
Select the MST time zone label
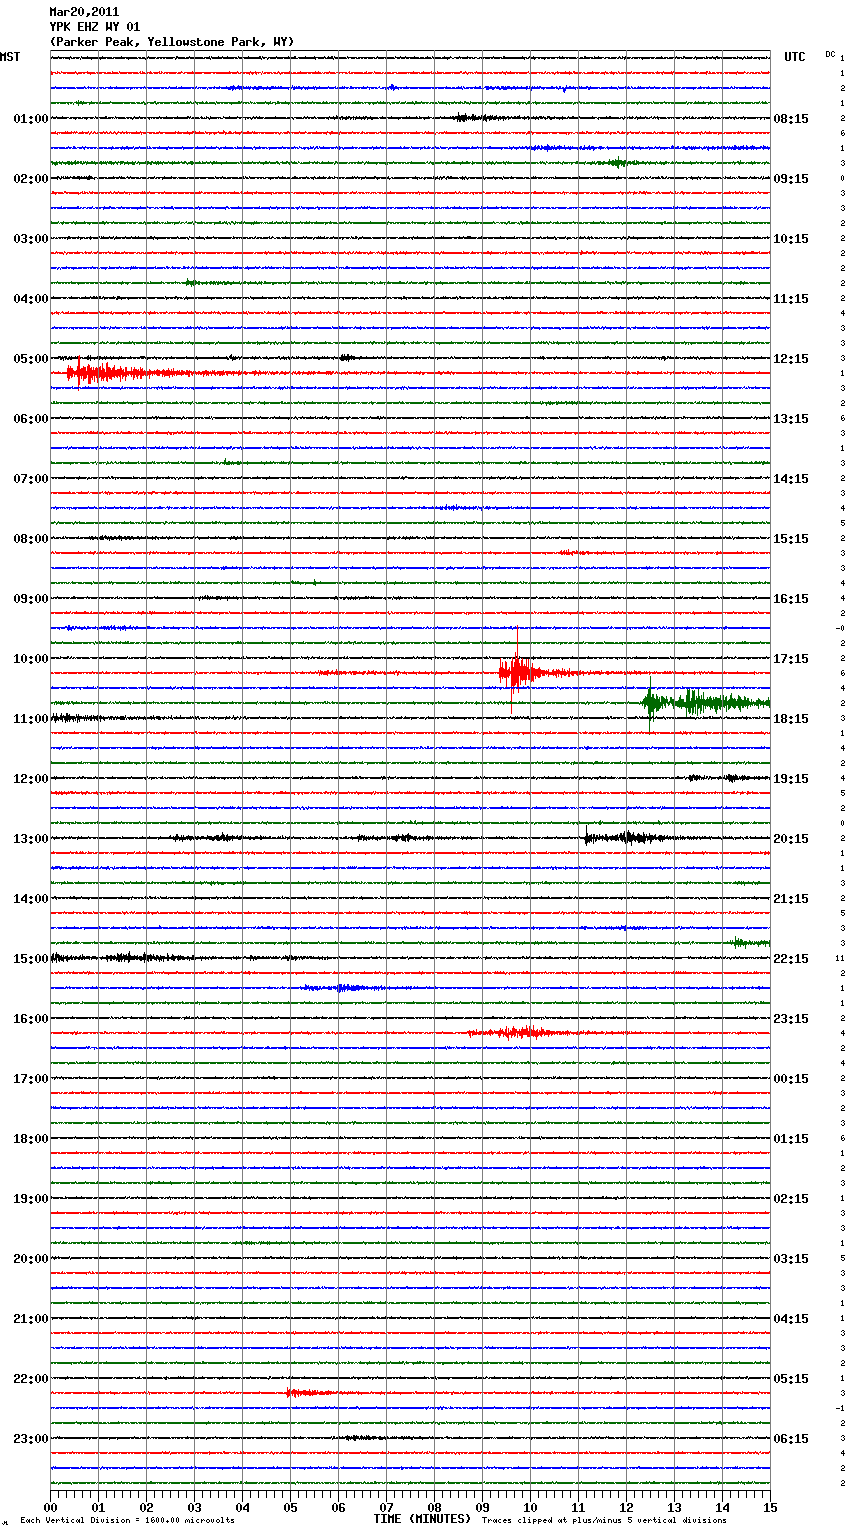point(10,57)
